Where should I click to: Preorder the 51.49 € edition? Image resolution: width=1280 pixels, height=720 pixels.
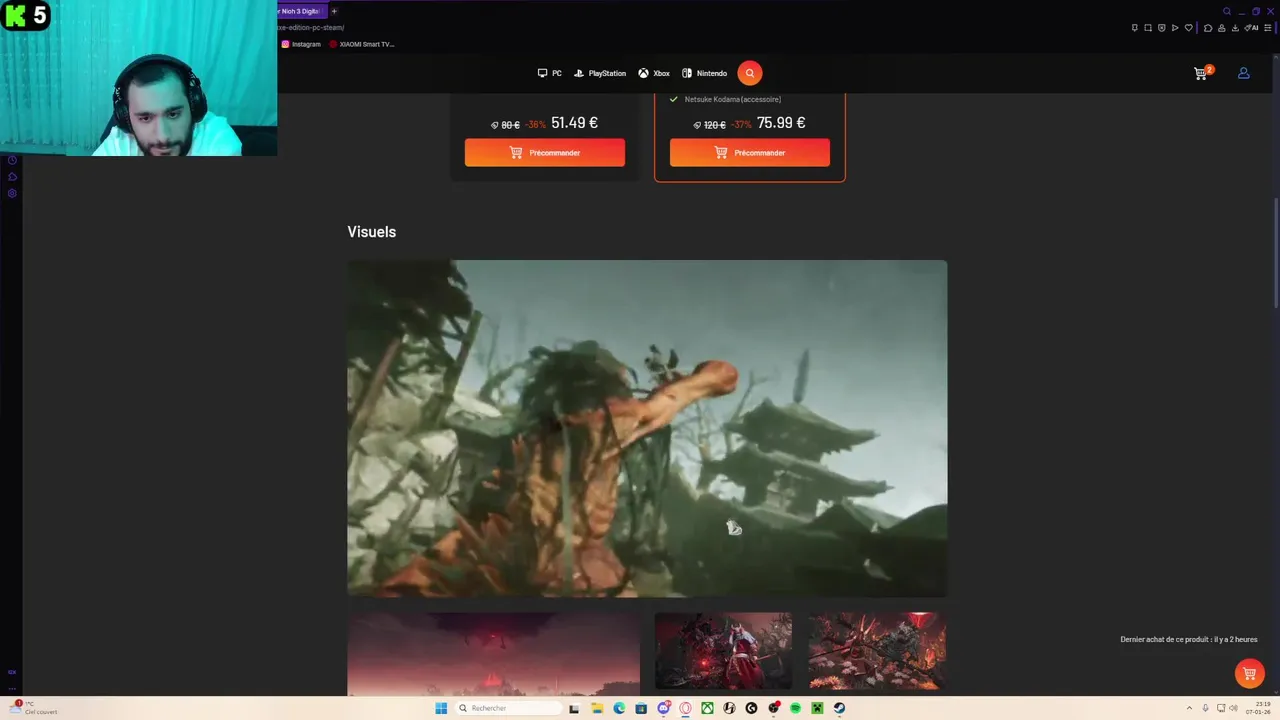(545, 153)
